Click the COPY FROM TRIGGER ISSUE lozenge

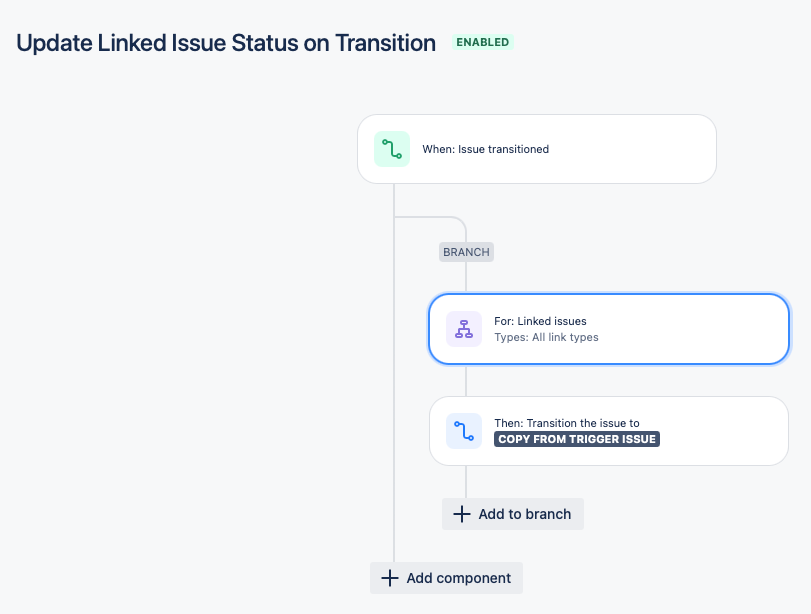tap(577, 439)
